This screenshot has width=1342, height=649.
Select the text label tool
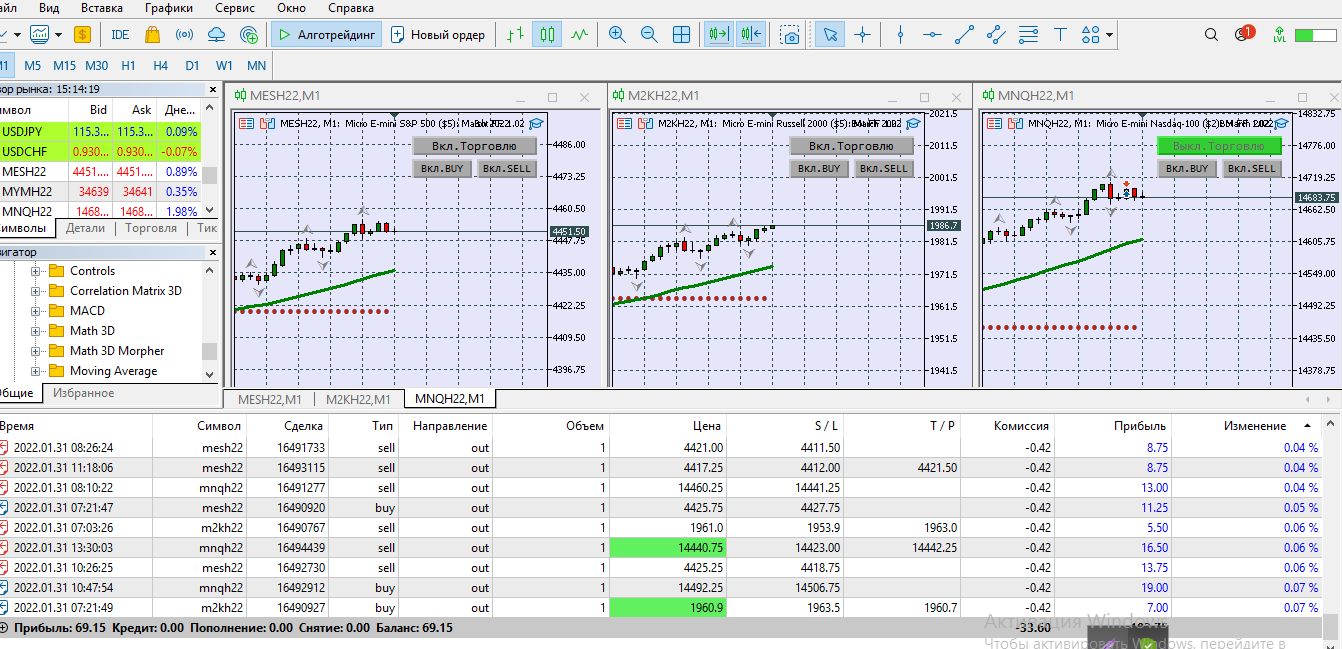1060,35
